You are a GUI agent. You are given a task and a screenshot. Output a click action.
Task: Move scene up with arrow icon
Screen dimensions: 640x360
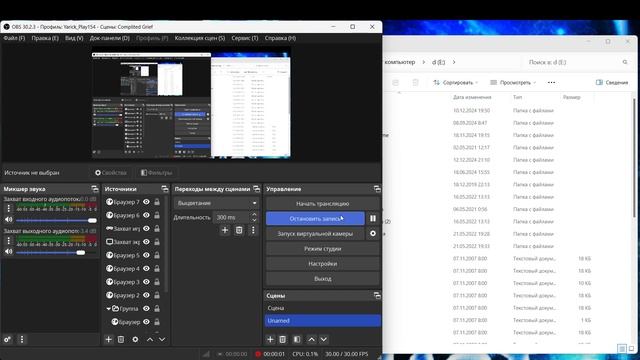pos(311,339)
